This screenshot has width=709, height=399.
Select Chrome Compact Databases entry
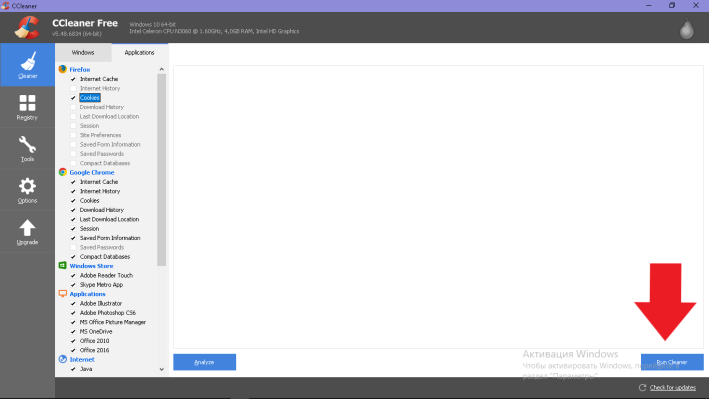(x=105, y=256)
